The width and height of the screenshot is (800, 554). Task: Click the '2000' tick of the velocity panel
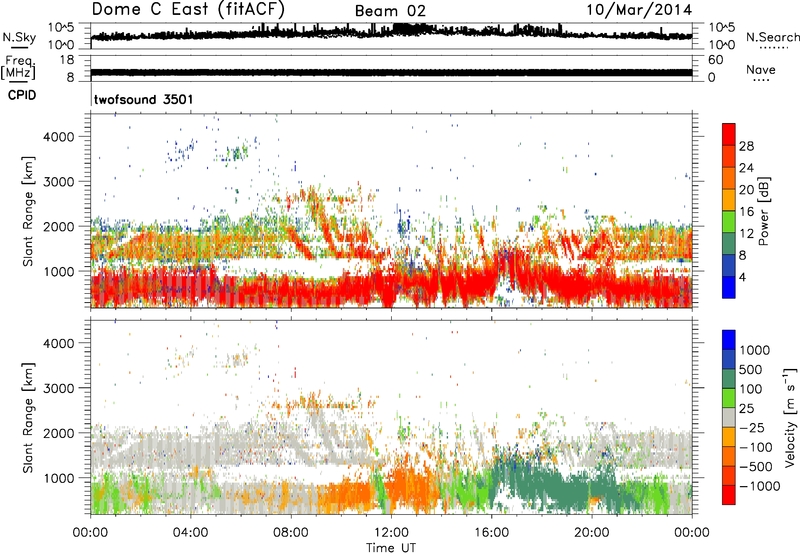[58, 433]
